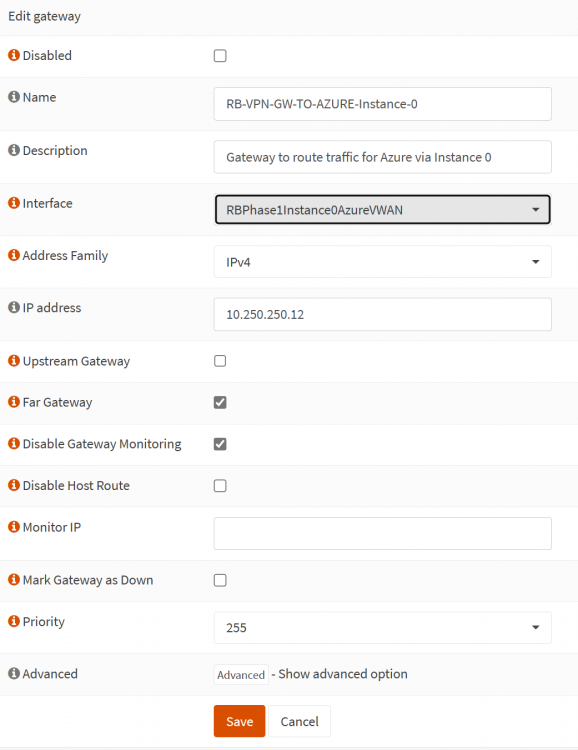Open the Priority 255 dropdown
This screenshot has height=750, width=578.
point(382,627)
